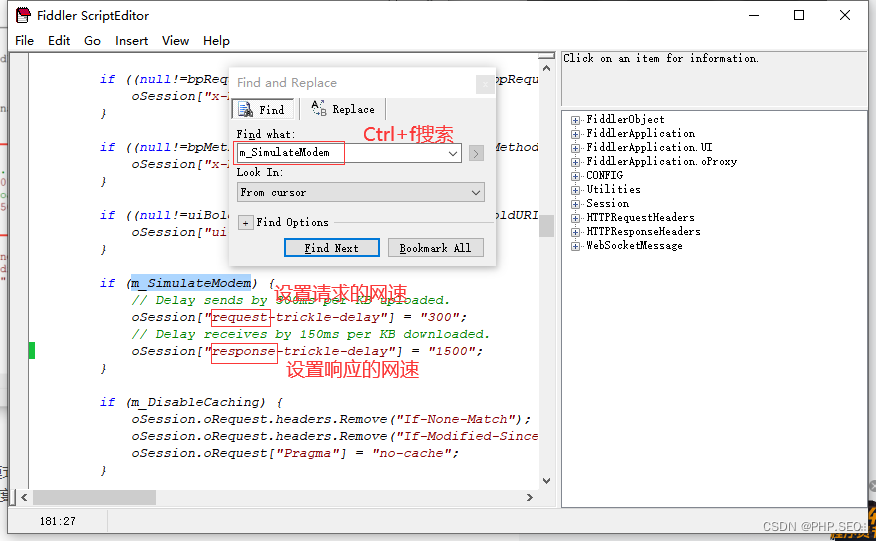Select the FiddlerObject item
This screenshot has height=541, width=876.
point(625,120)
